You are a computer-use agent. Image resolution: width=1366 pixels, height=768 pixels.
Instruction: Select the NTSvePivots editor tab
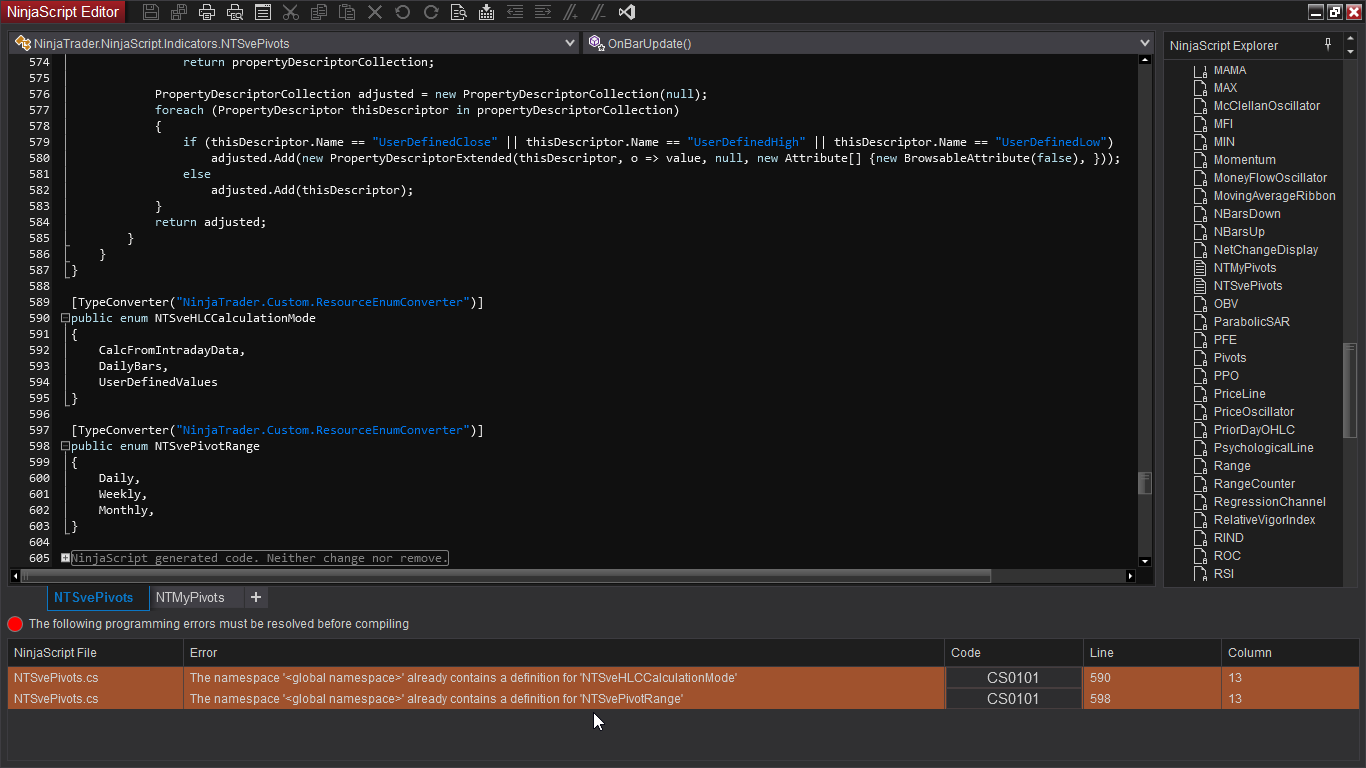[93, 597]
